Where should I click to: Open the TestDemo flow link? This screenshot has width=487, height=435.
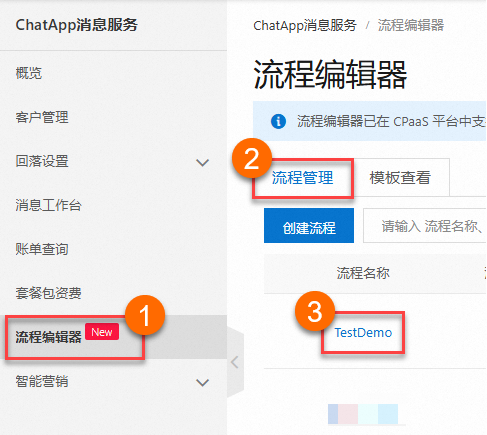coord(363,333)
